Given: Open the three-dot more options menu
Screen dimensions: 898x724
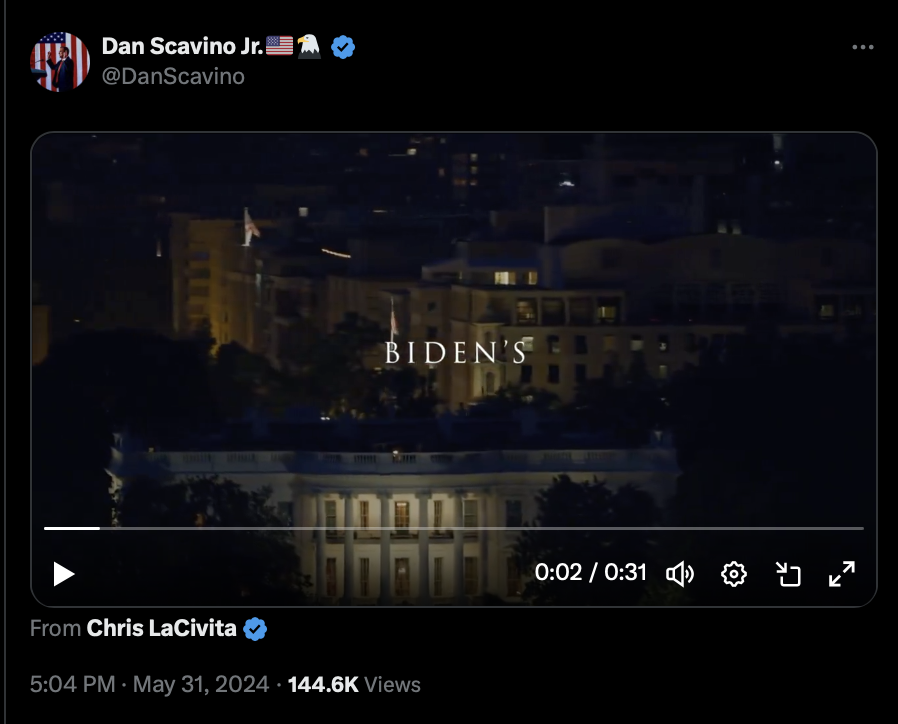Looking at the screenshot, I should click(862, 47).
